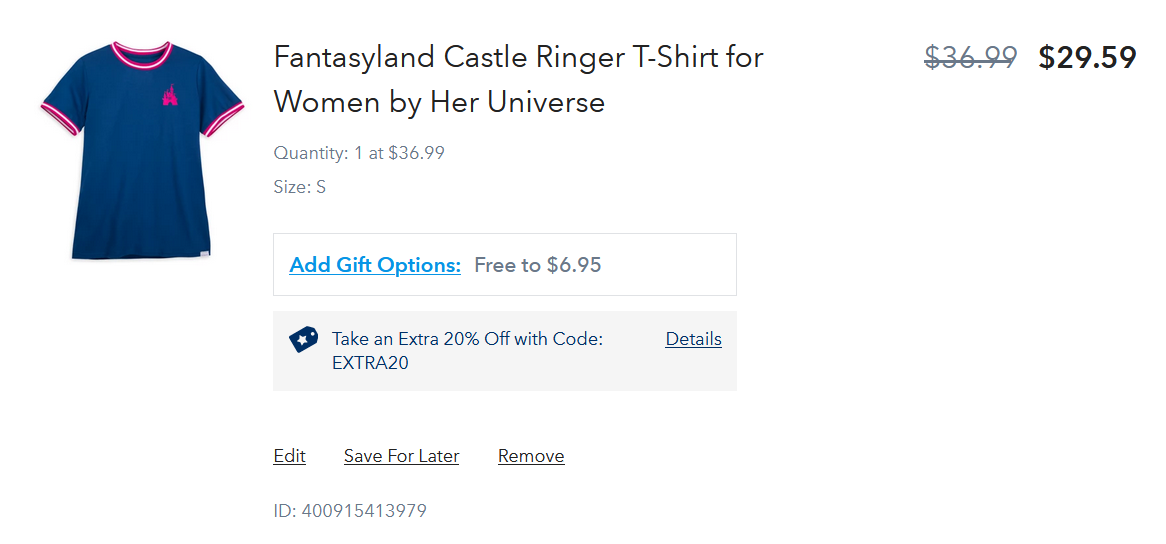Click the Size: S label
The image size is (1166, 544).
pos(299,187)
